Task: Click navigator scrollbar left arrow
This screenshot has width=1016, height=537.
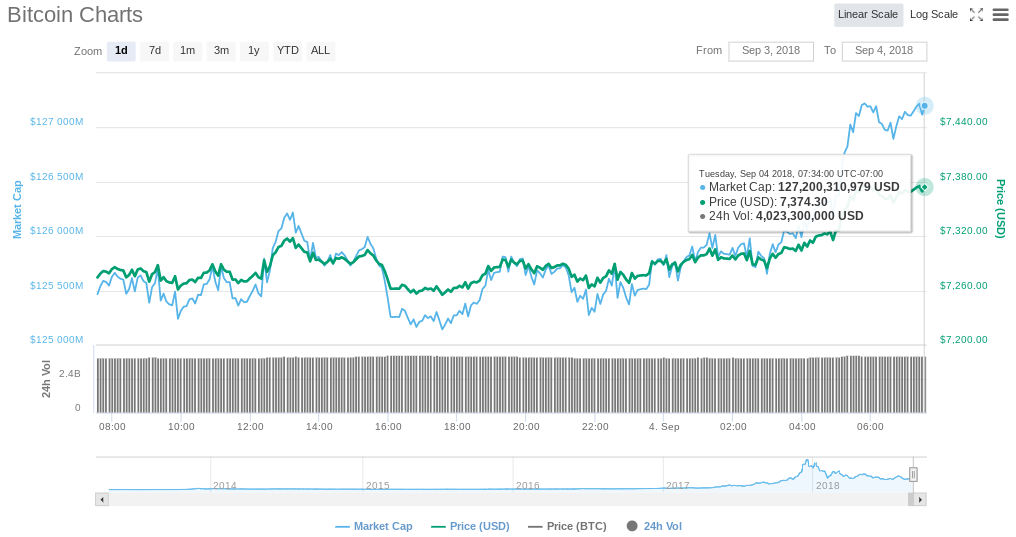Action: click(x=102, y=499)
